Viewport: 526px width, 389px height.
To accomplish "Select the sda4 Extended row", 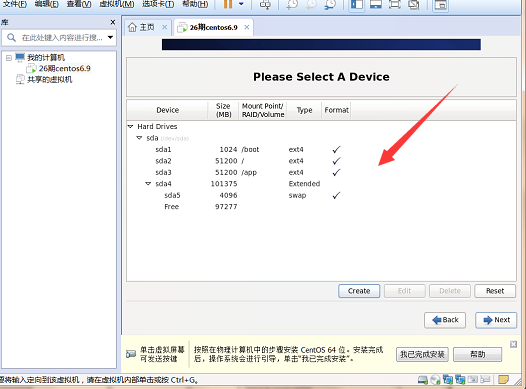I will click(321, 184).
